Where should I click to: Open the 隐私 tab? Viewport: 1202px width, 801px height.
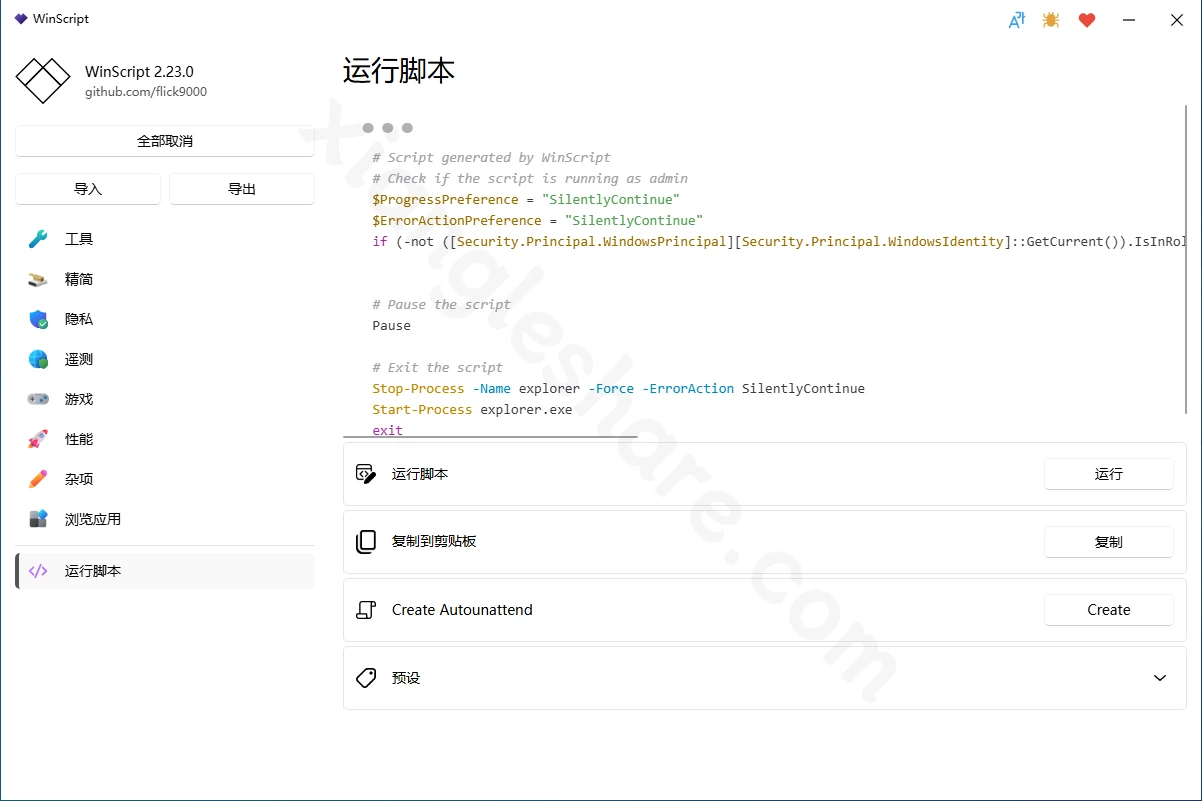coord(165,319)
